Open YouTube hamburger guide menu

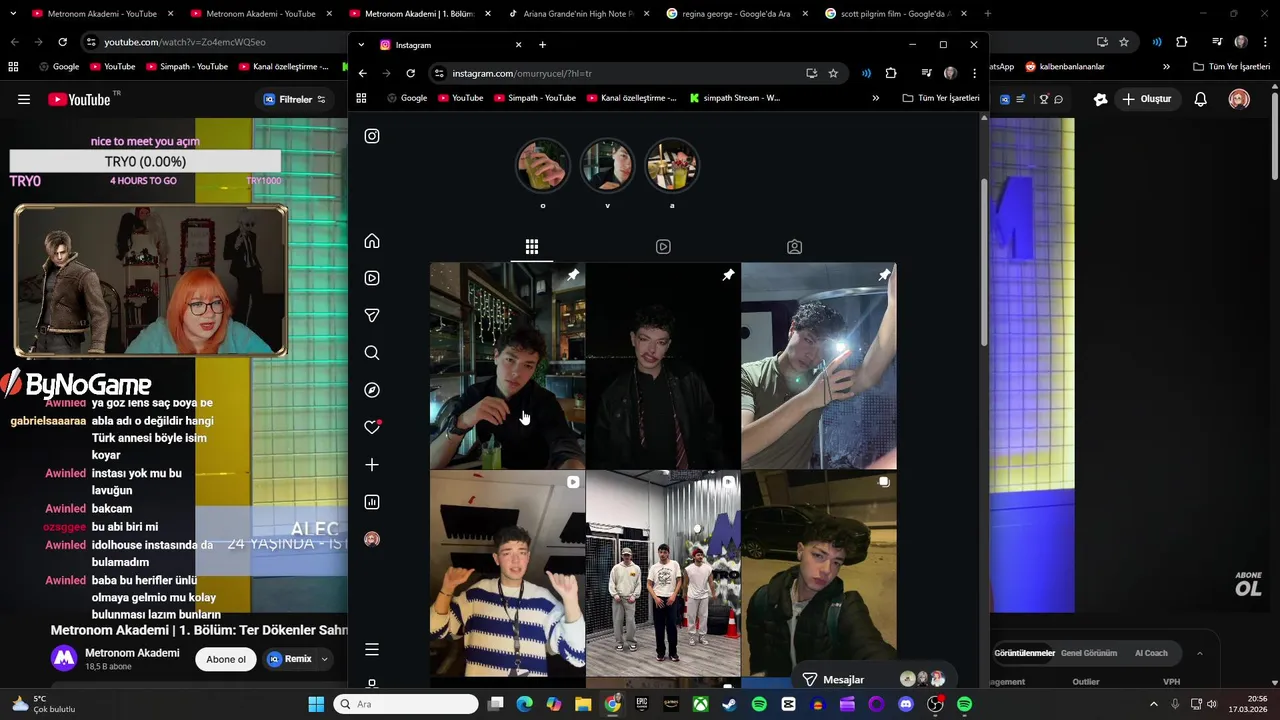click(24, 99)
